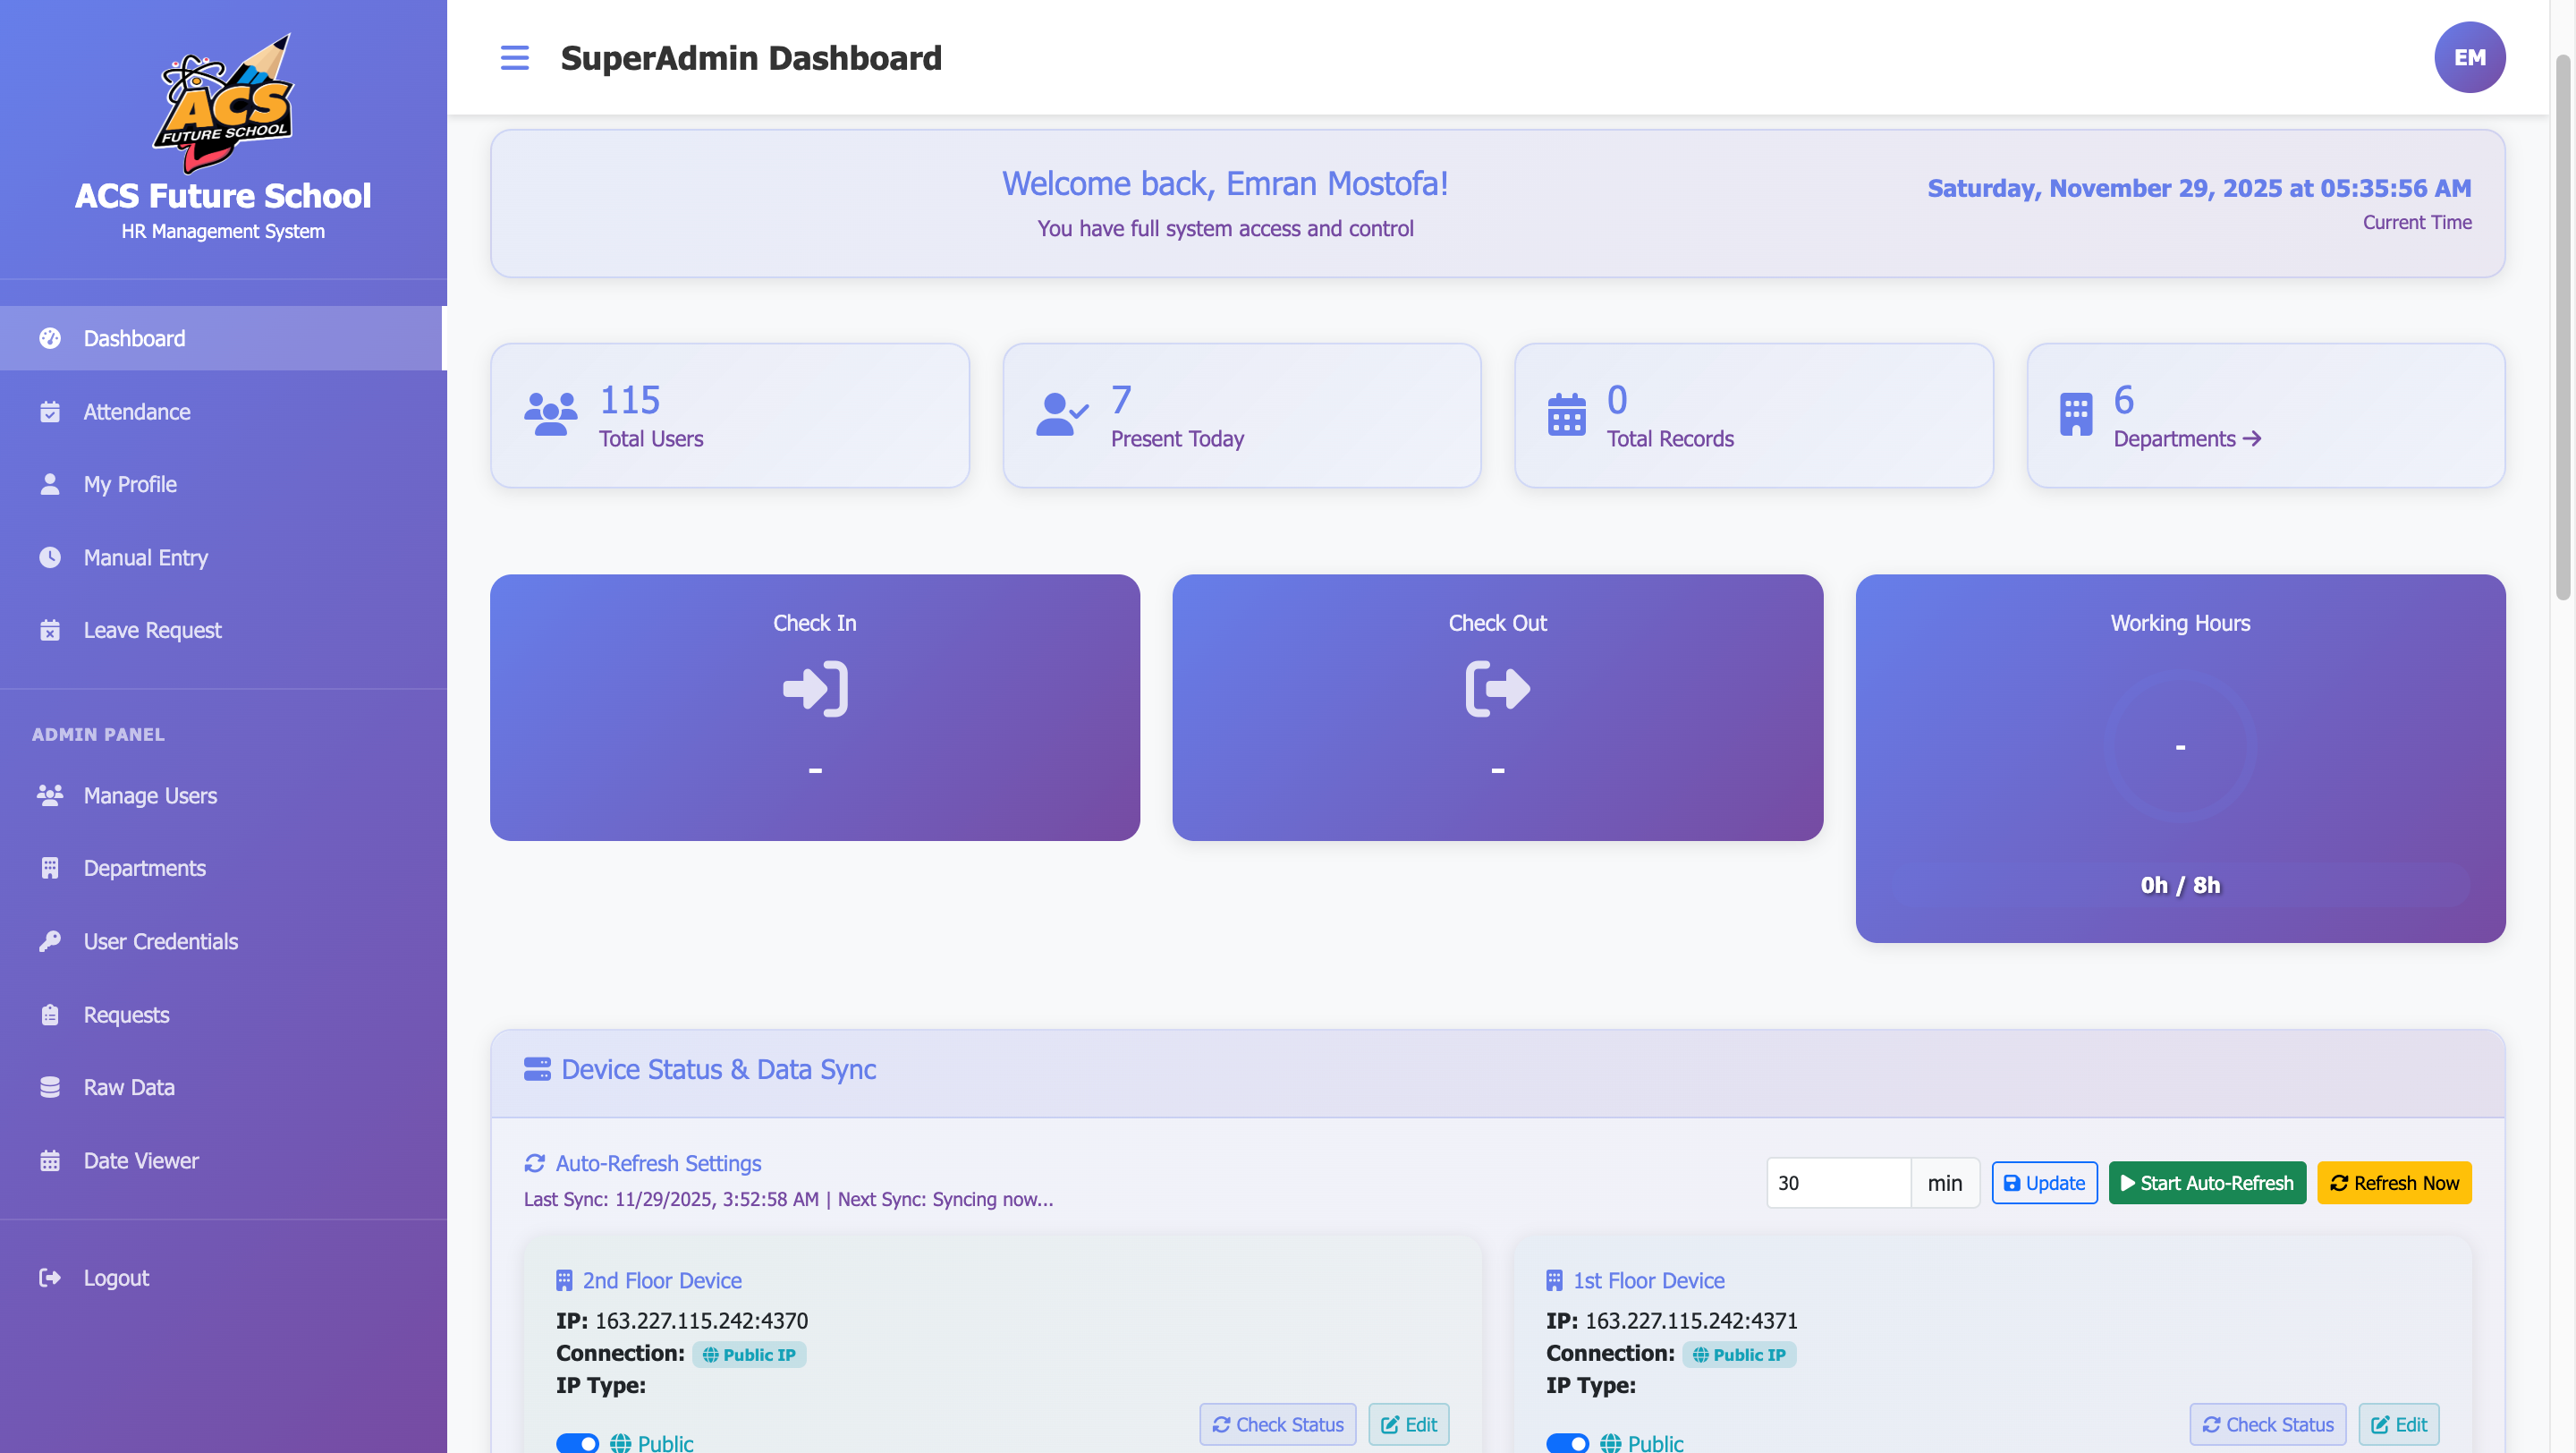Open Manage Users in the Admin Panel

(149, 795)
